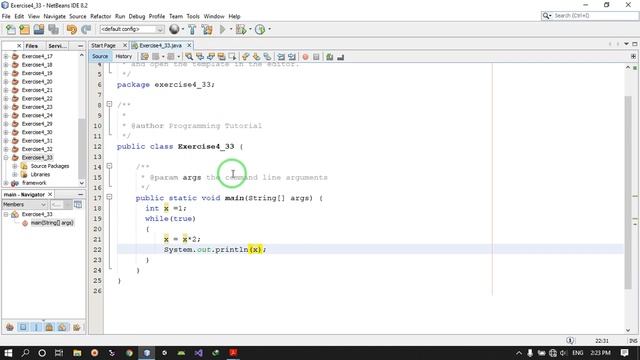
Task: Open the File menu
Action: [x=6, y=16]
